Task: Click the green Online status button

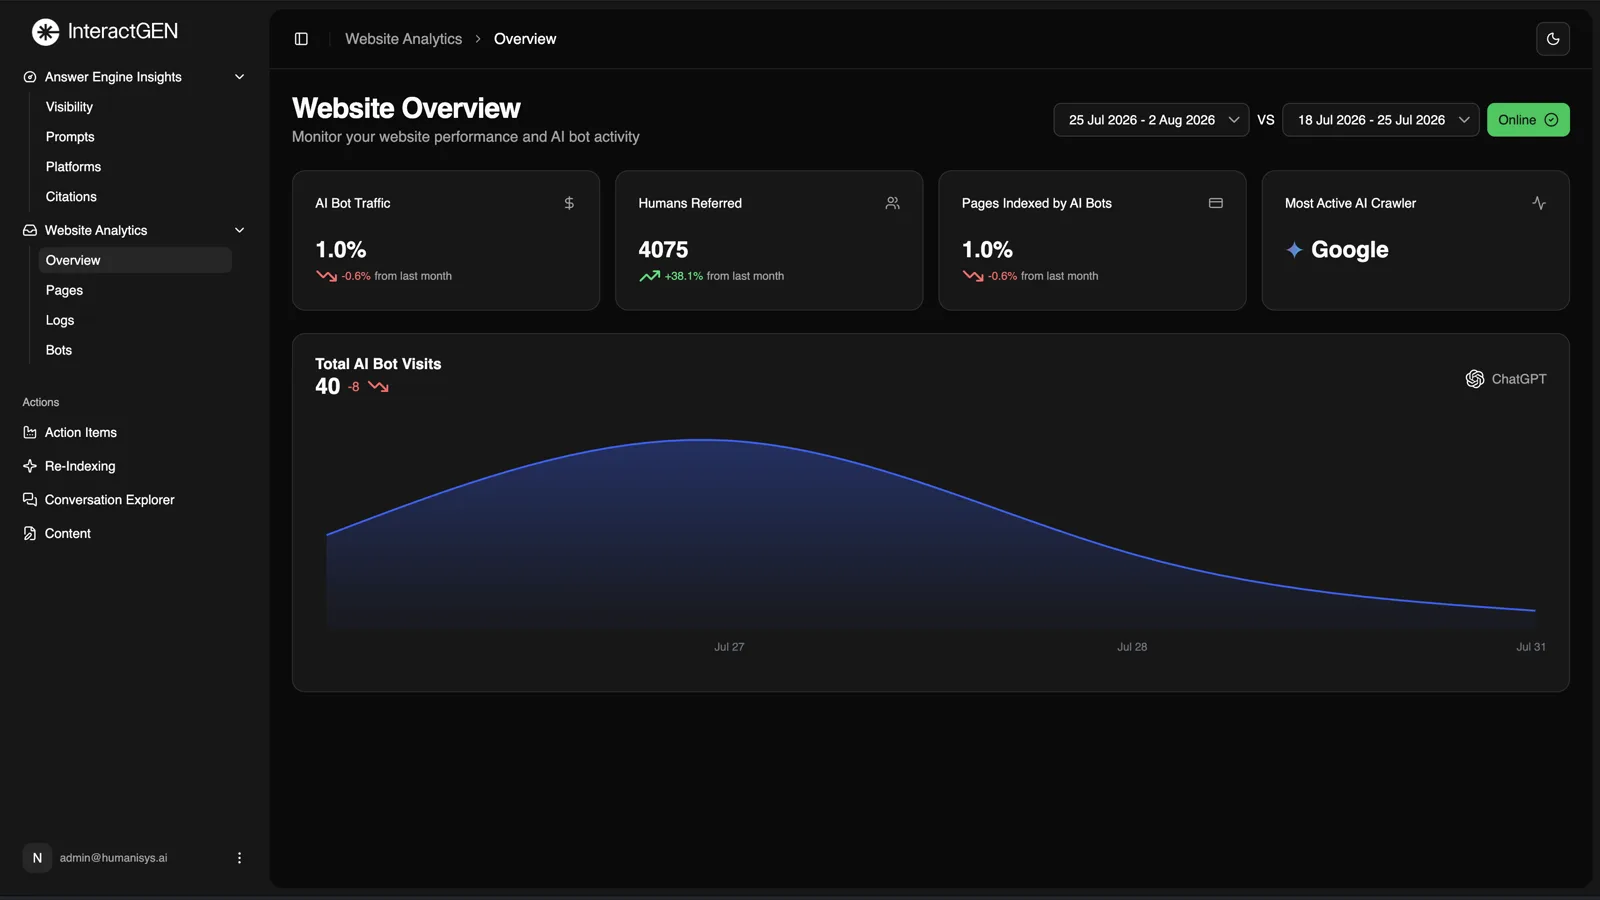Action: tap(1528, 120)
